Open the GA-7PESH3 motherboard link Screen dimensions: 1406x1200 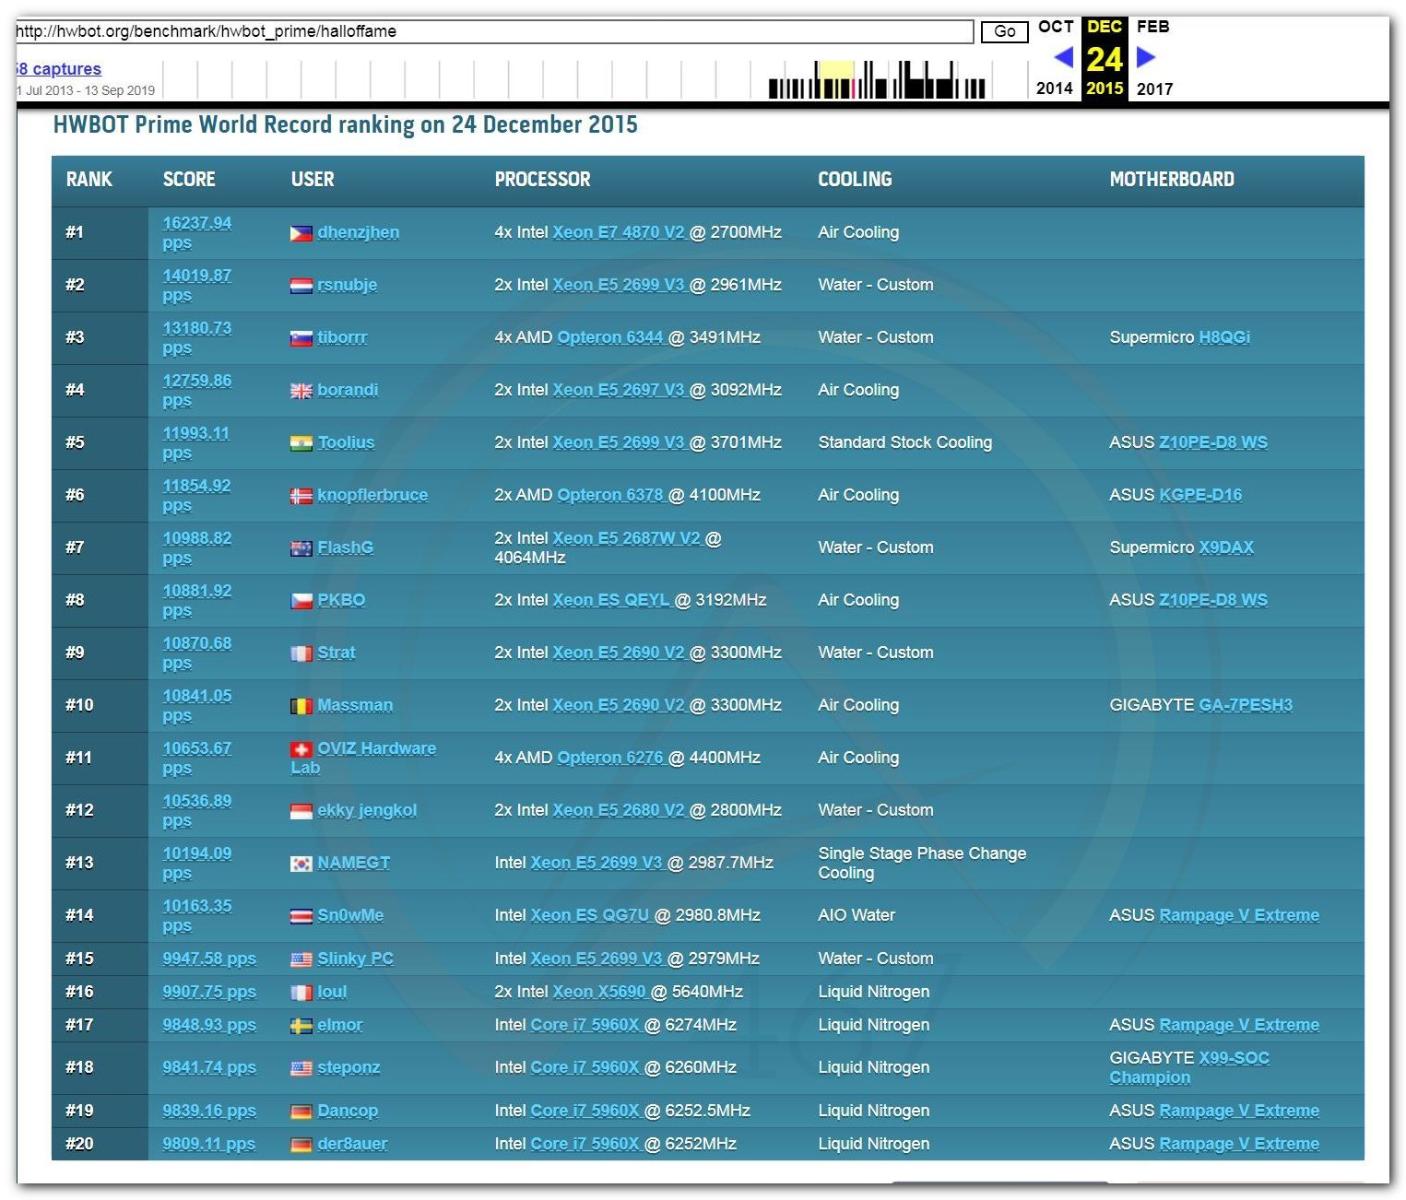coord(1245,705)
